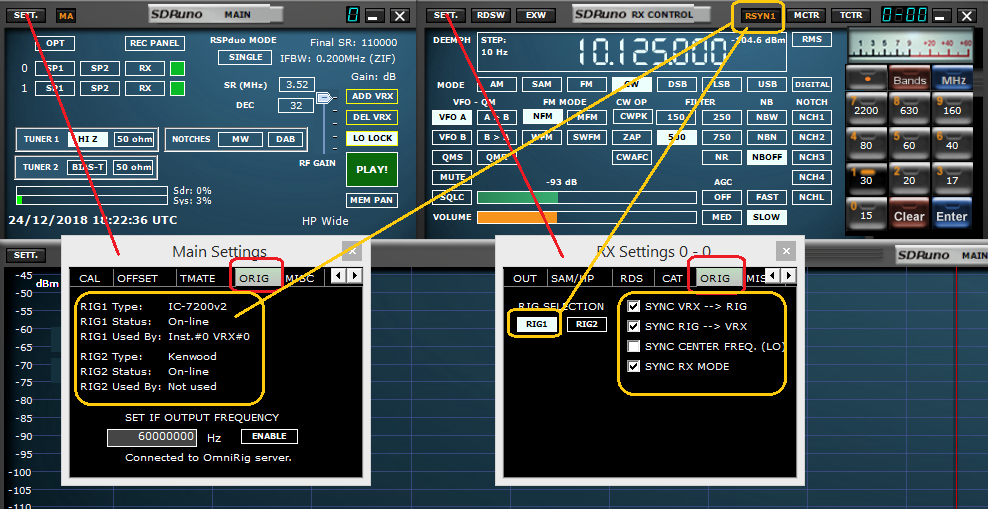The height and width of the screenshot is (509, 988).
Task: Click ENABLE IF output button
Action: (269, 436)
